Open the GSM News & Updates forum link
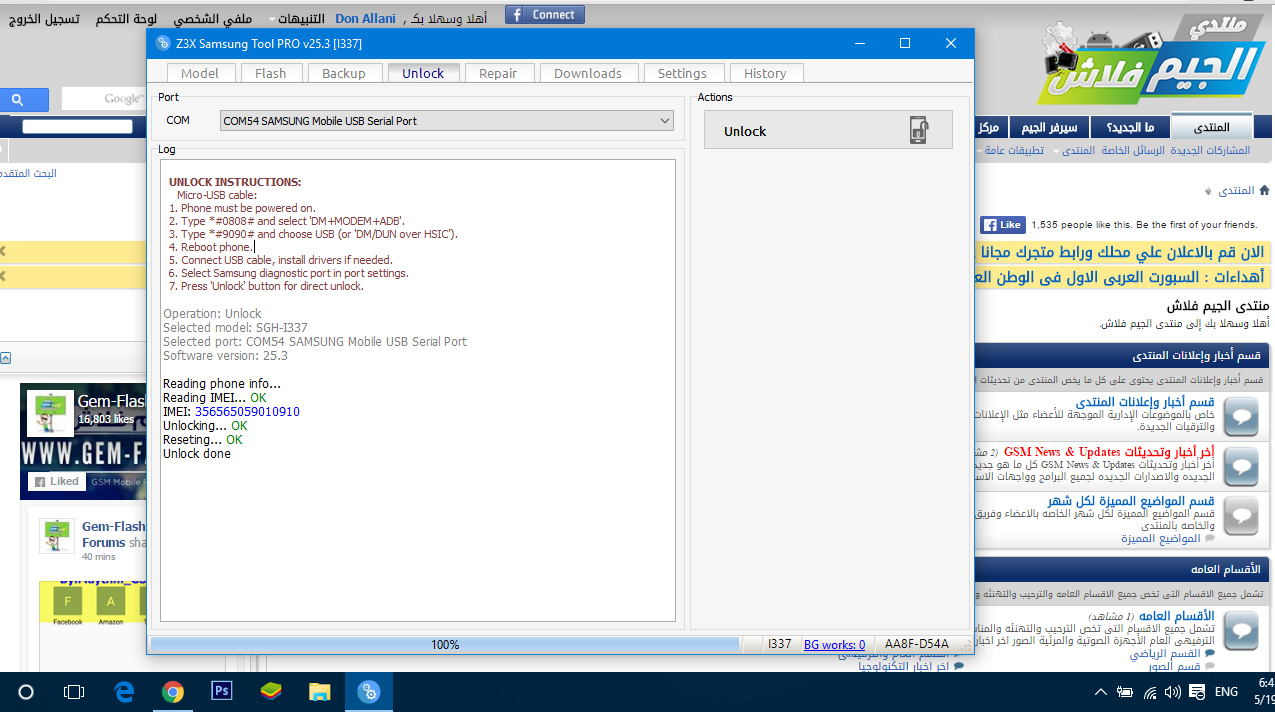The width and height of the screenshot is (1275, 712). 1110,452
